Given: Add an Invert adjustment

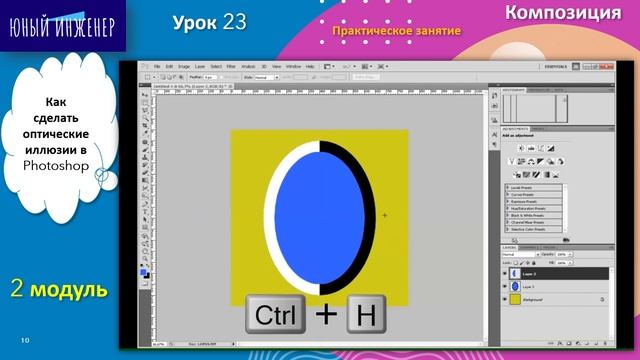Looking at the screenshot, I should (x=517, y=175).
